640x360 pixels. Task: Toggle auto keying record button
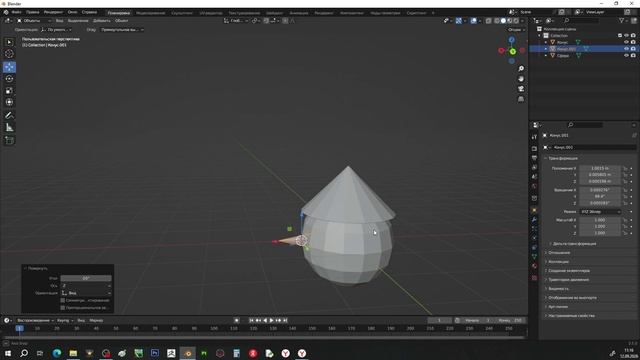[236, 320]
